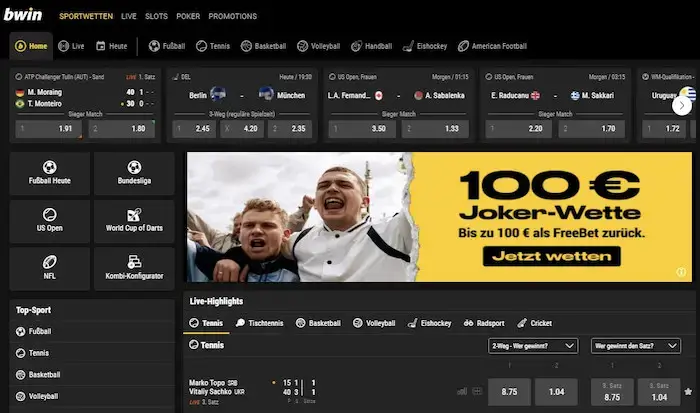Viewport: 700px width, 413px height.
Task: Select Cricket tab in Live-Highlights
Action: coord(534,323)
